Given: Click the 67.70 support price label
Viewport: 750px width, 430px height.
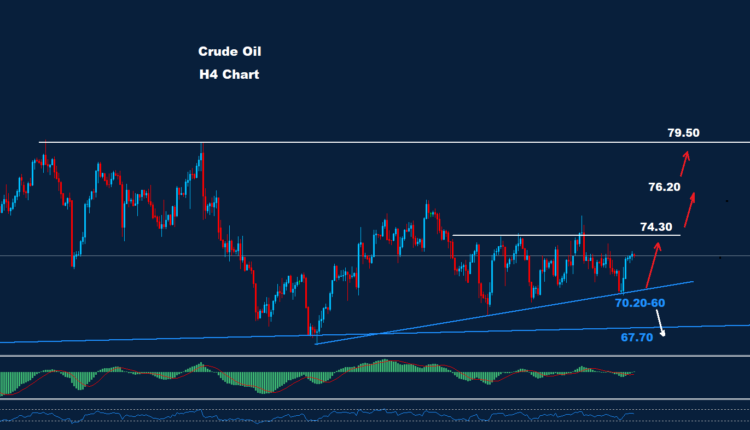Looking at the screenshot, I should [x=637, y=338].
